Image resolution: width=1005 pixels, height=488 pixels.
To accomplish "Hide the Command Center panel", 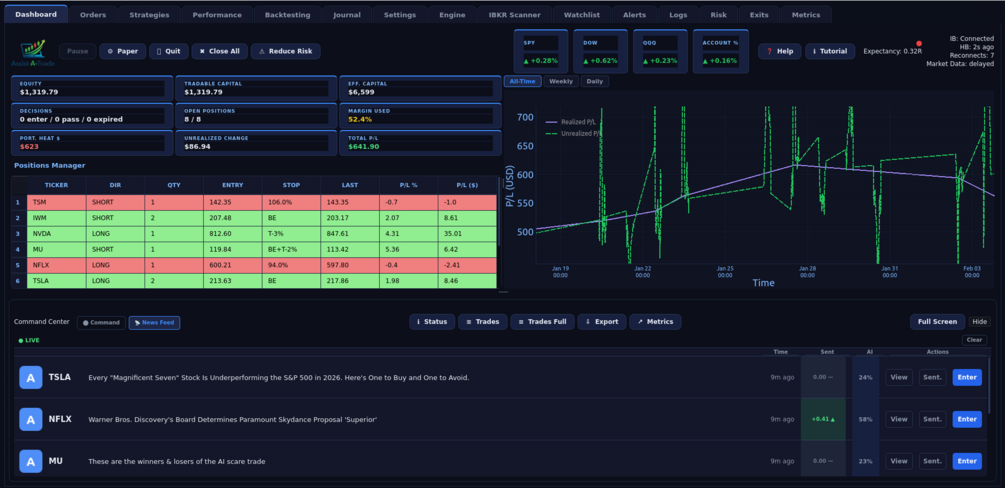I will [979, 322].
